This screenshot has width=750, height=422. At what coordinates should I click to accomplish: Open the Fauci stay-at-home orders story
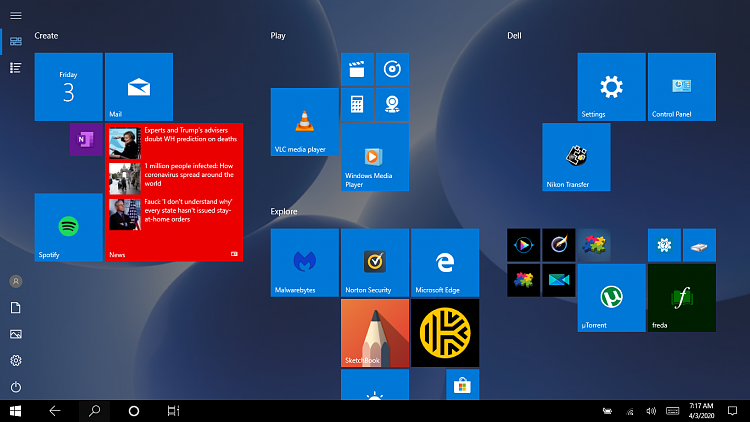point(188,211)
